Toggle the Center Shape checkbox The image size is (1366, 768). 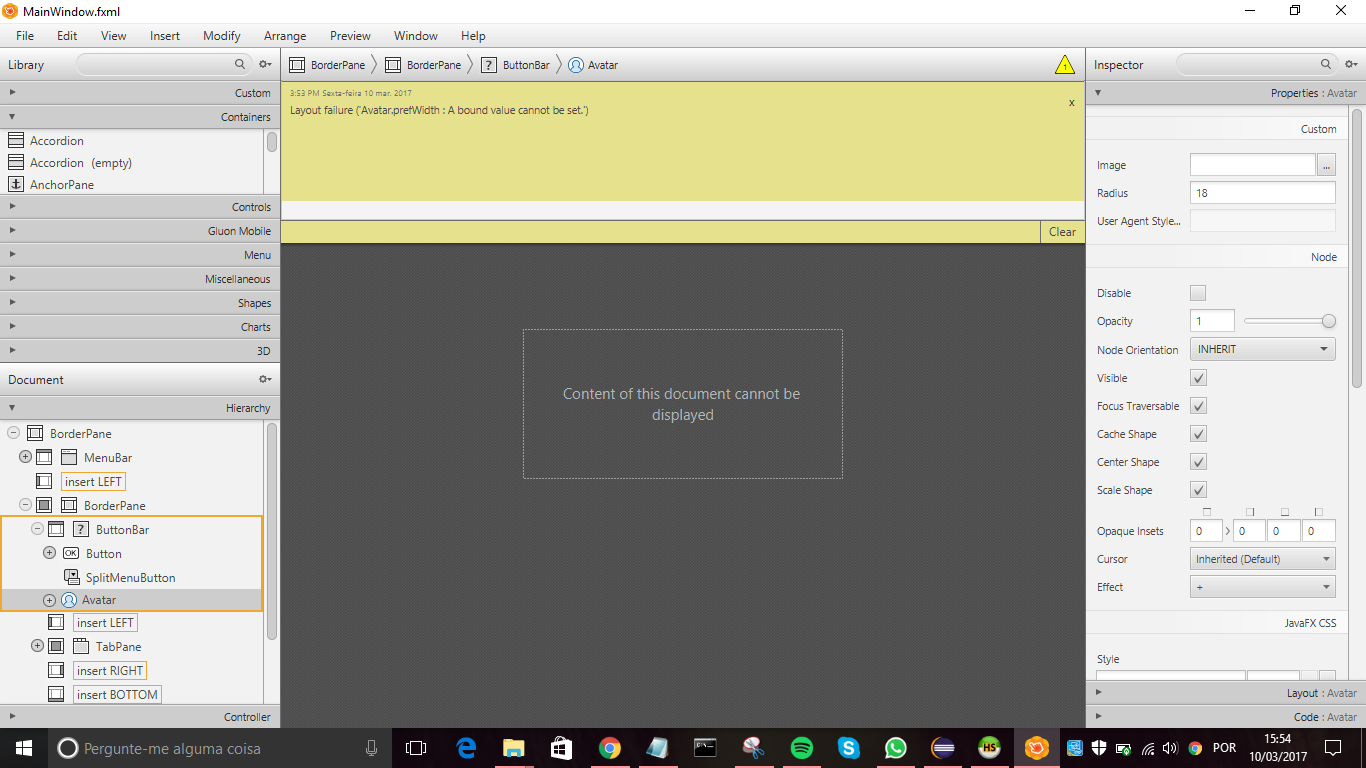click(x=1198, y=462)
